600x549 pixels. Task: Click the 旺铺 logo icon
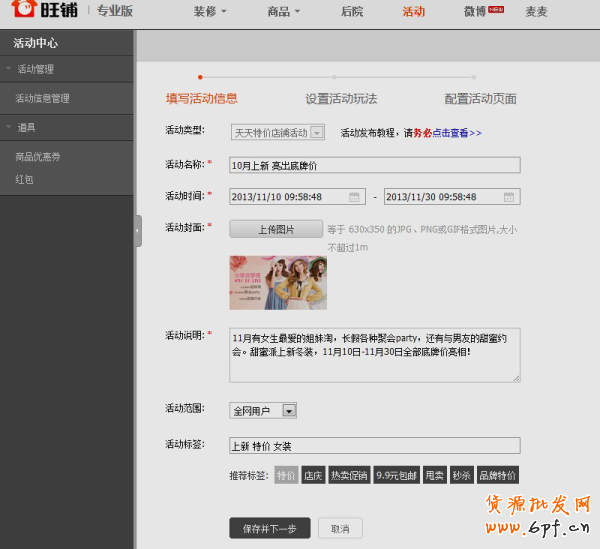[23, 12]
